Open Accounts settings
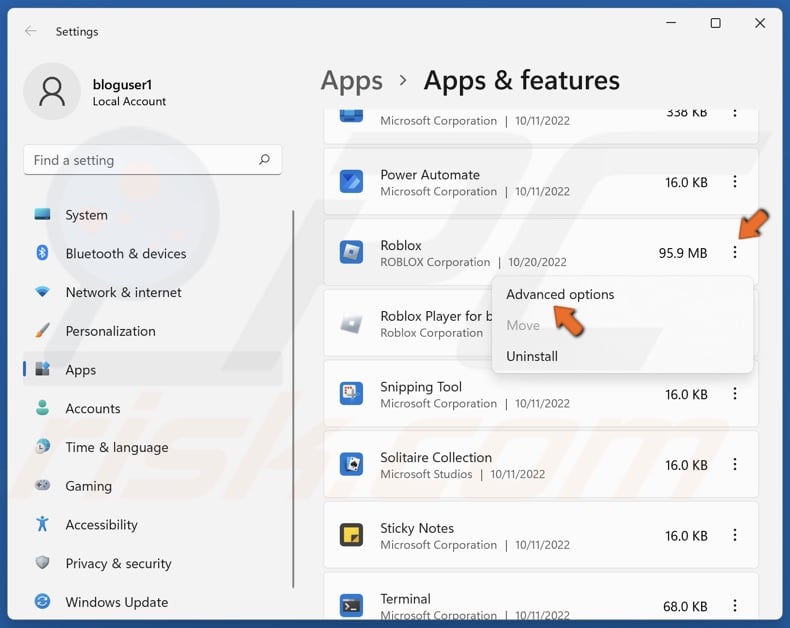Viewport: 790px width, 628px height. [152, 408]
